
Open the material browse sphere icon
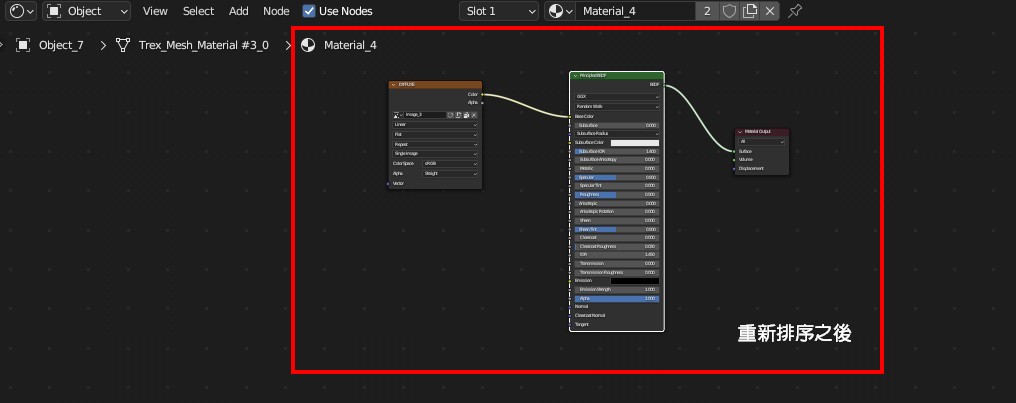coord(561,11)
